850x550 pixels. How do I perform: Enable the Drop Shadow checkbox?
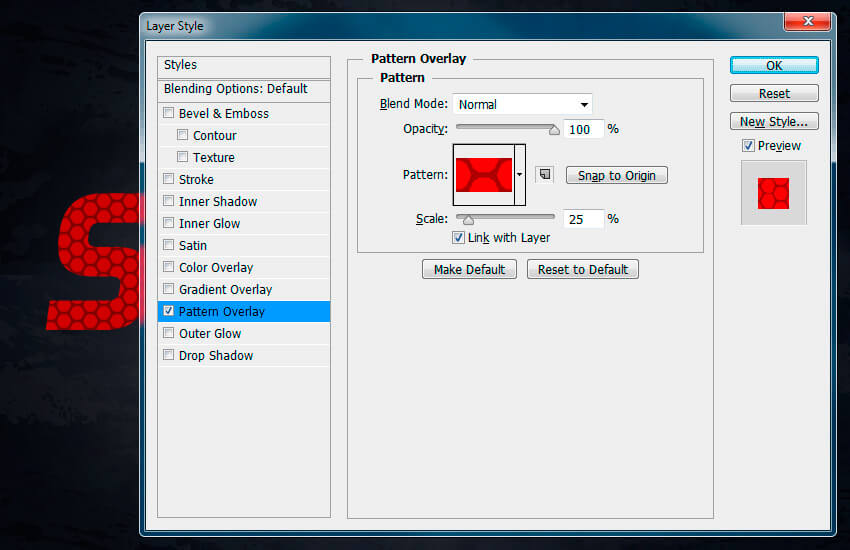(x=169, y=354)
